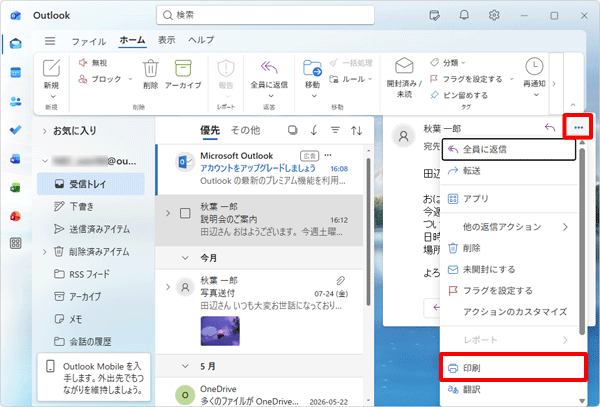Switch to the ヘルプ tab
This screenshot has height=407, width=600.
[x=201, y=40]
